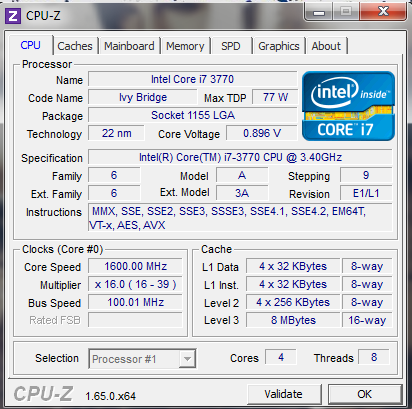Click the L1 Inst. size 4 x 32 KBytes
Screen dimensions: 412x409
coord(293,284)
